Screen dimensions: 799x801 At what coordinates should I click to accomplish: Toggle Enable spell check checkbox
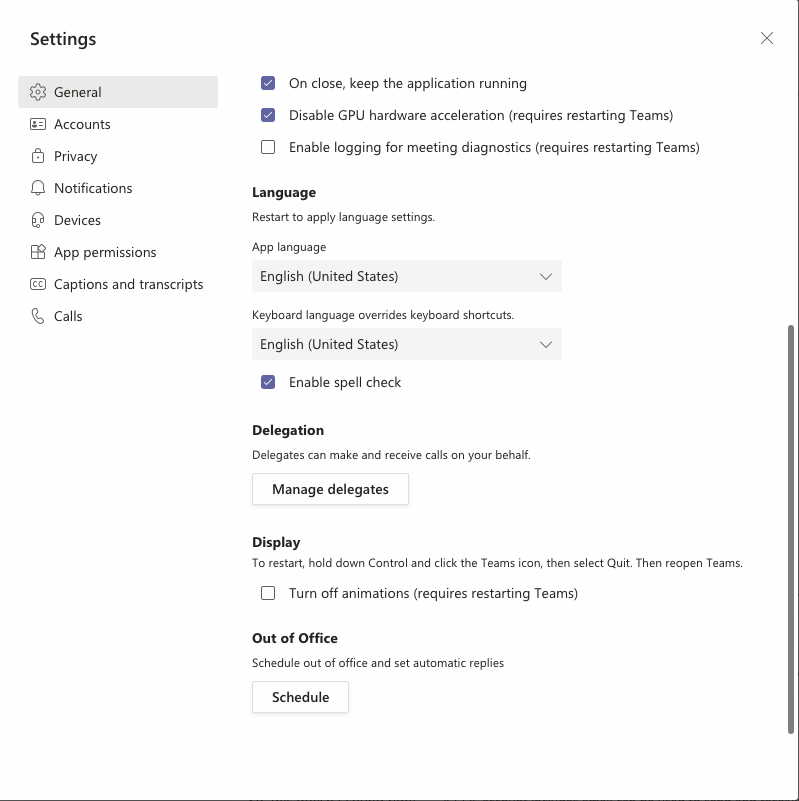tap(268, 382)
